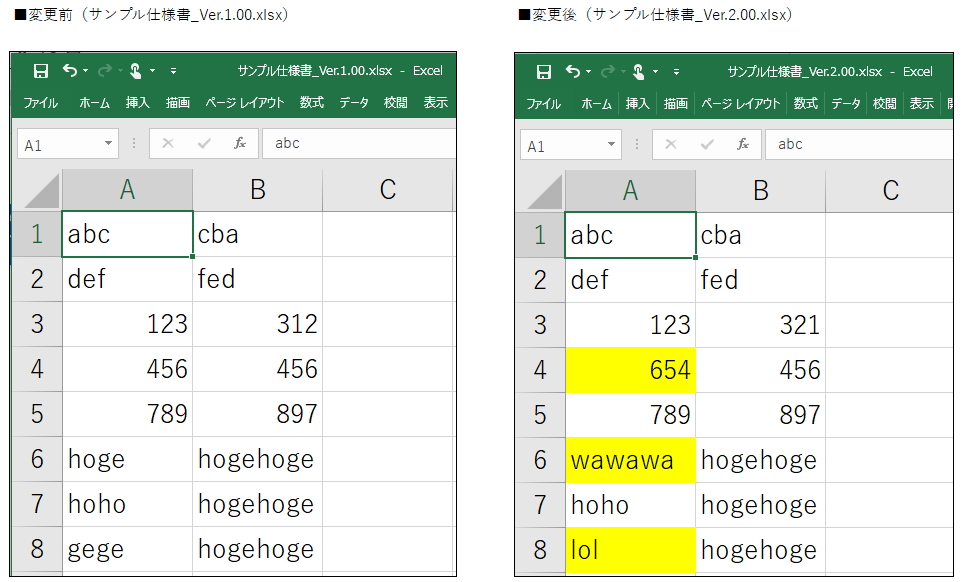Click insert function fx icon in Ver.1.00
962x582 pixels.
coord(240,144)
